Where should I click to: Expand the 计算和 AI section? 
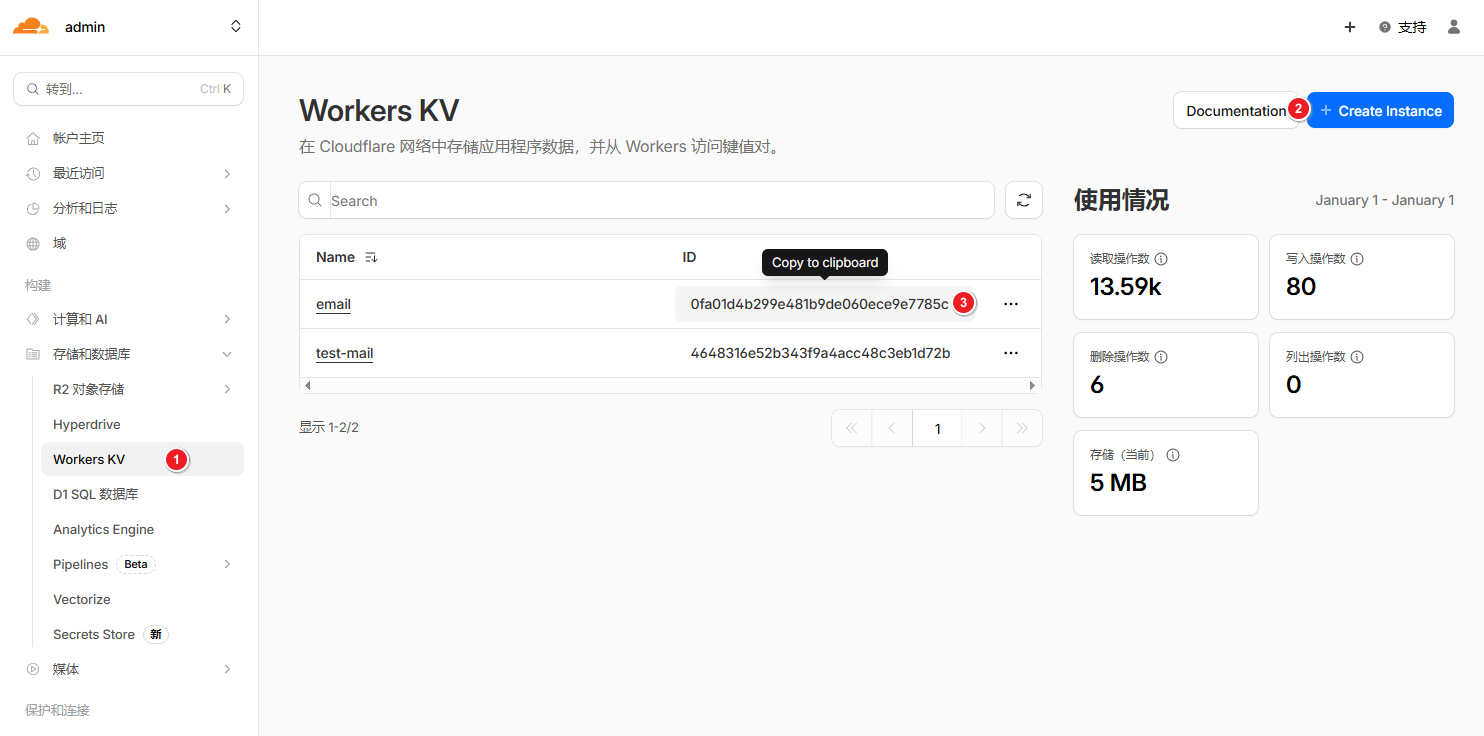tap(227, 319)
